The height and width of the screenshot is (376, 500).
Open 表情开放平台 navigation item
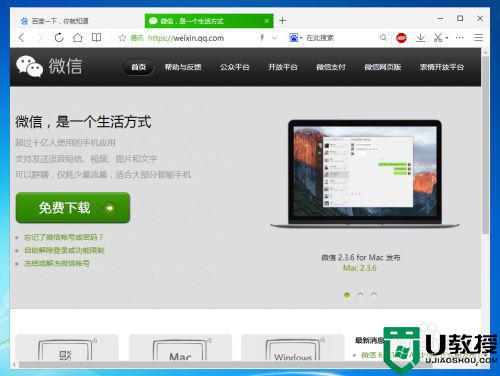(x=441, y=67)
